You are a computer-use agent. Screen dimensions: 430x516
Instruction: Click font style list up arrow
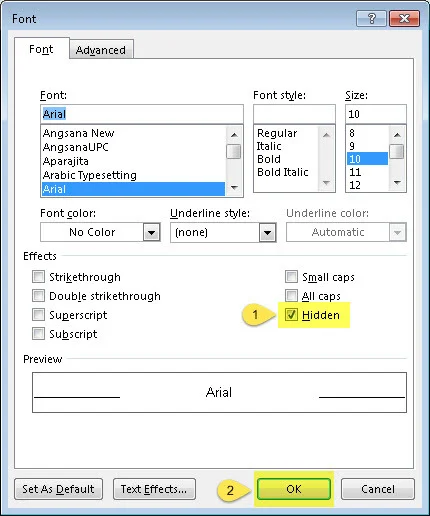tap(326, 135)
